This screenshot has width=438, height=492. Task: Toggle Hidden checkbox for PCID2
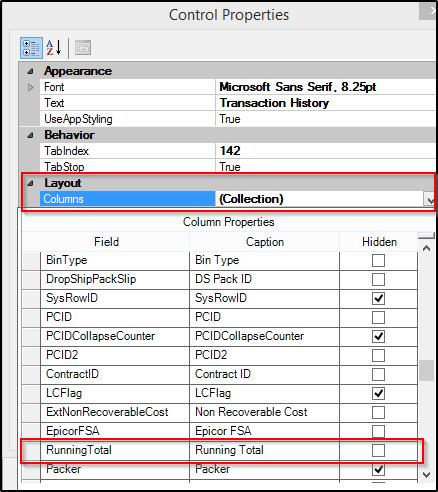pyautogui.click(x=378, y=355)
